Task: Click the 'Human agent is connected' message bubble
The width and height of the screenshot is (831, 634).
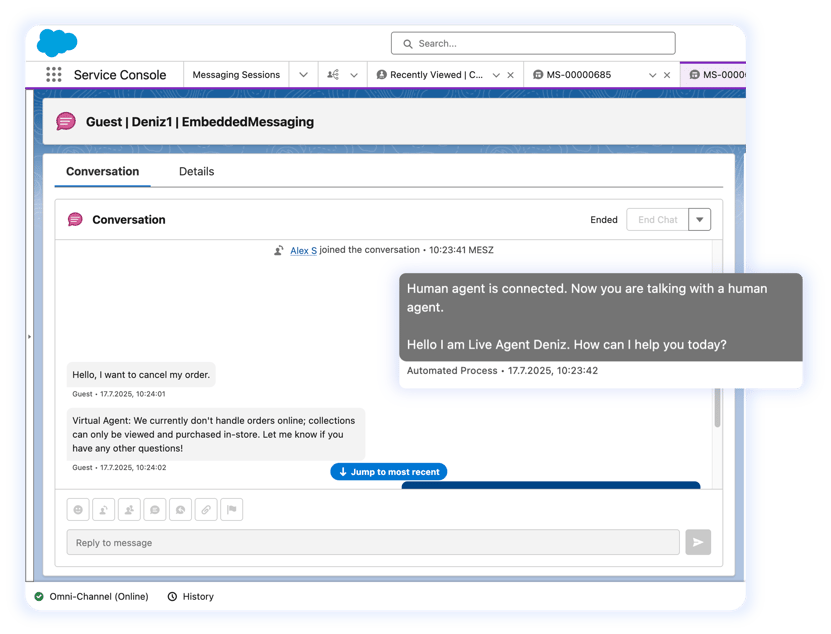Action: point(600,316)
